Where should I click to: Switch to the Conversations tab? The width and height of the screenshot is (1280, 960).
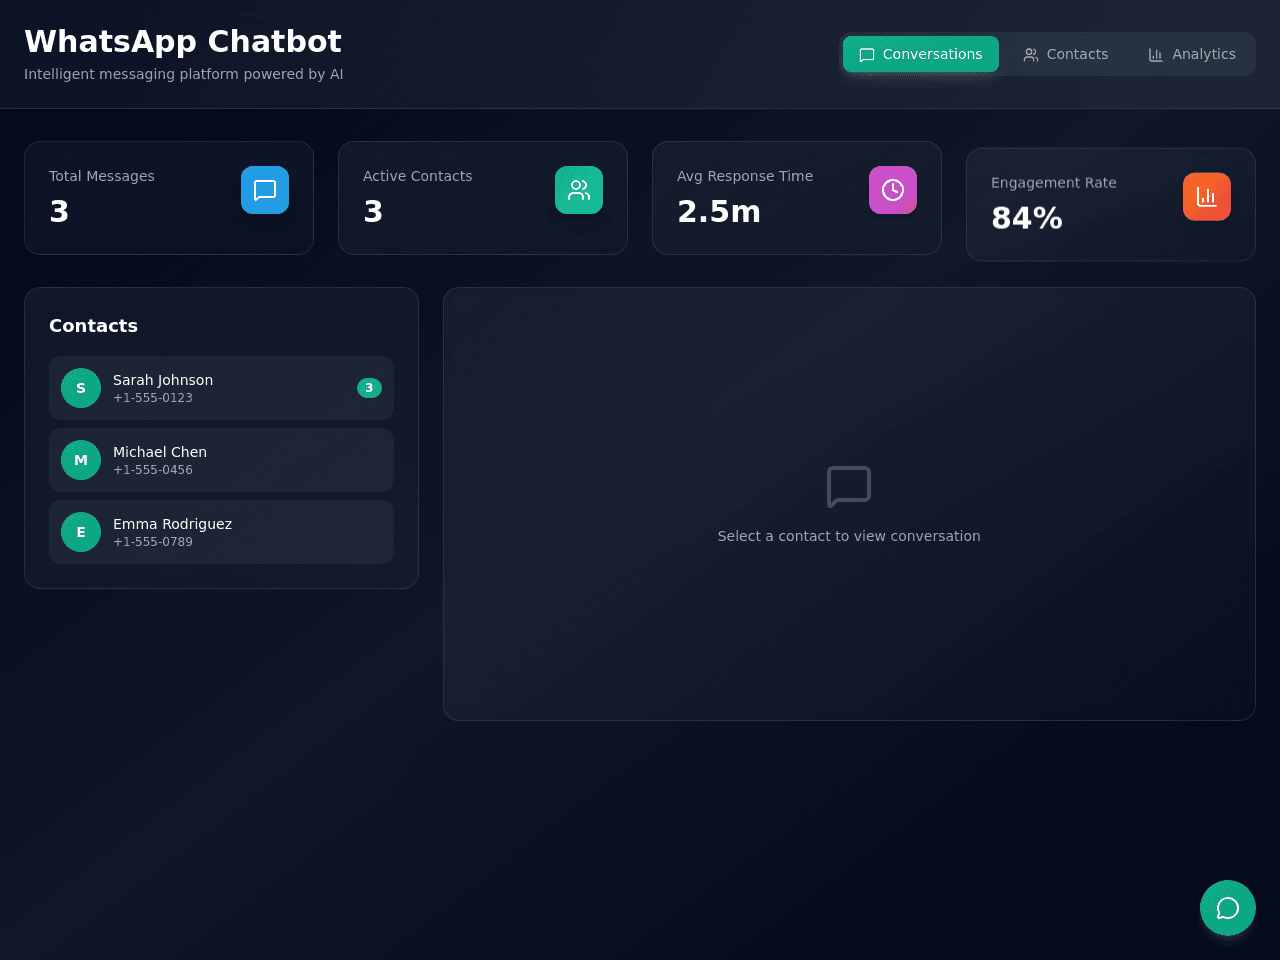point(920,54)
